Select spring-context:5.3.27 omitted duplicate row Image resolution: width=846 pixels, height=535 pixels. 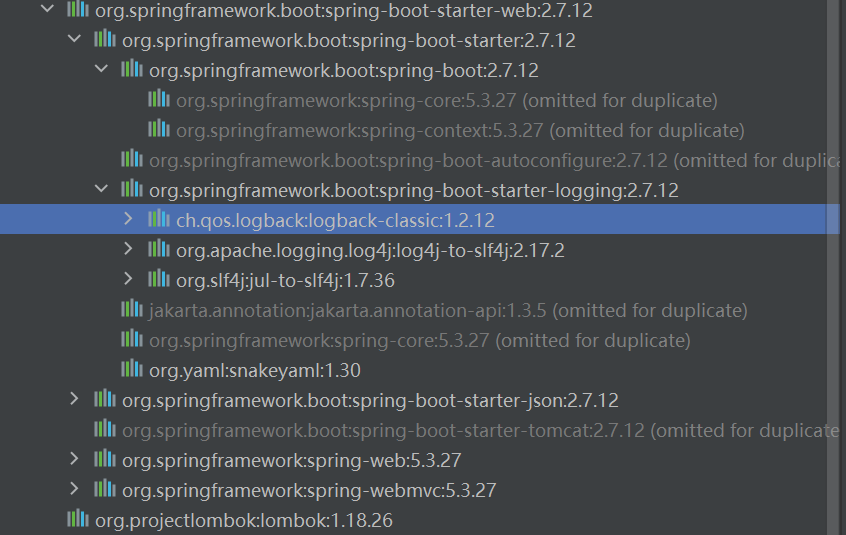[x=420, y=131]
